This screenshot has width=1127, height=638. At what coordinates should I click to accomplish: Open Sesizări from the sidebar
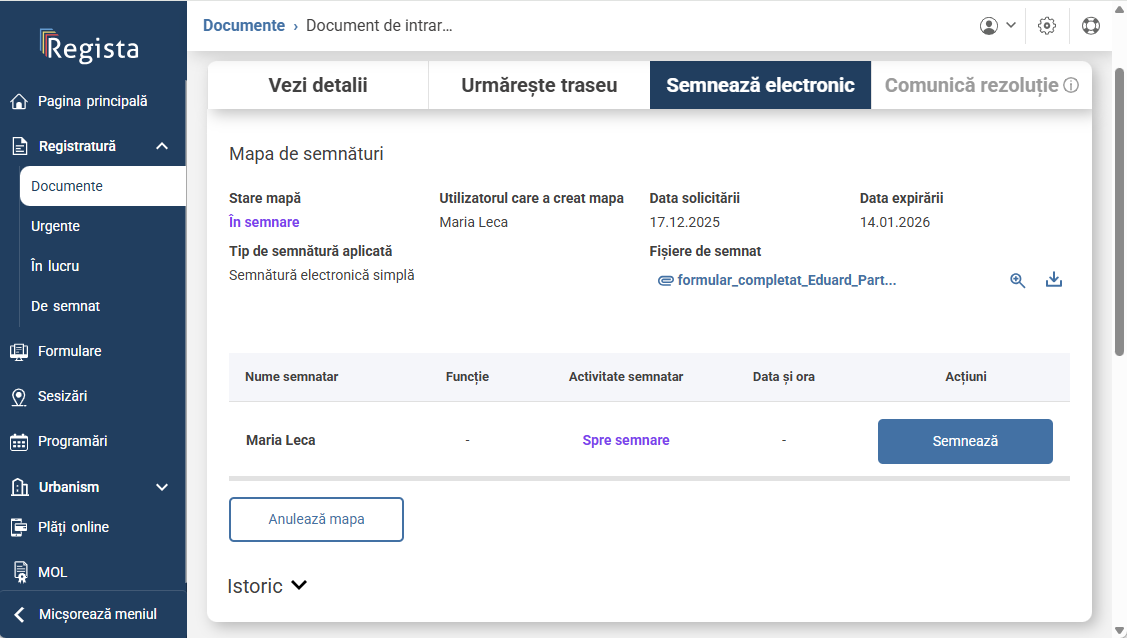(62, 396)
